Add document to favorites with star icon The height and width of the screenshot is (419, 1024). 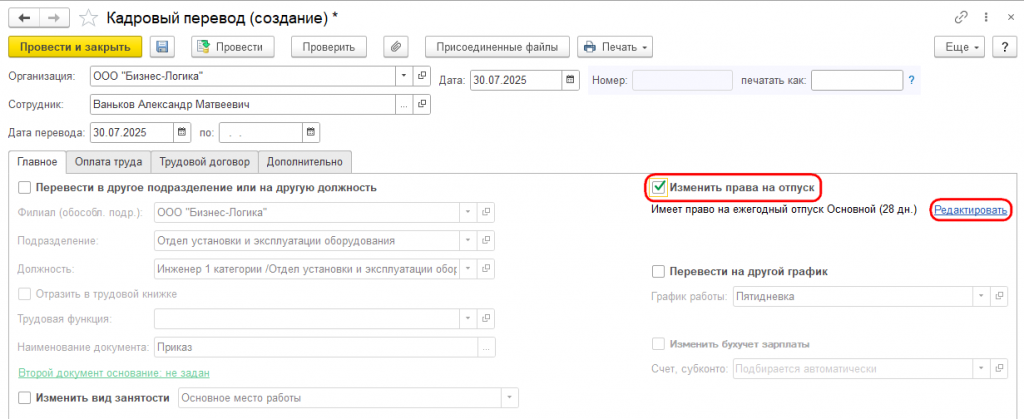coord(86,18)
